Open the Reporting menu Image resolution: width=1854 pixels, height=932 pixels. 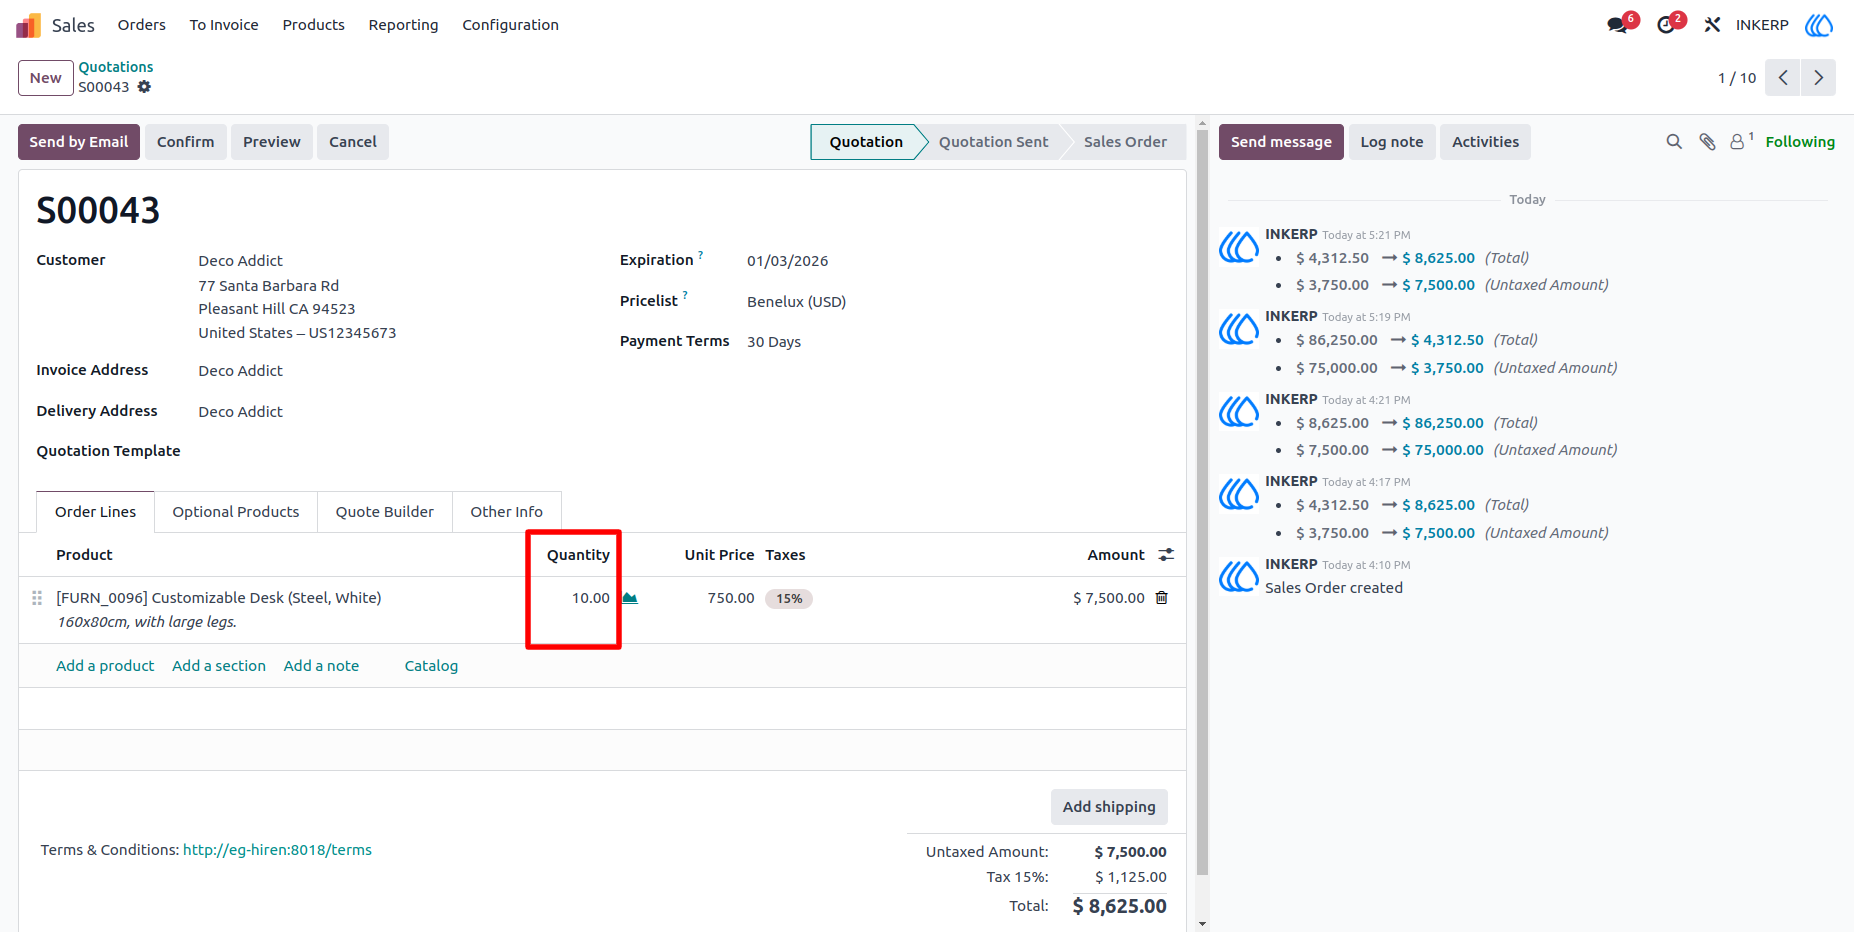[x=403, y=25]
